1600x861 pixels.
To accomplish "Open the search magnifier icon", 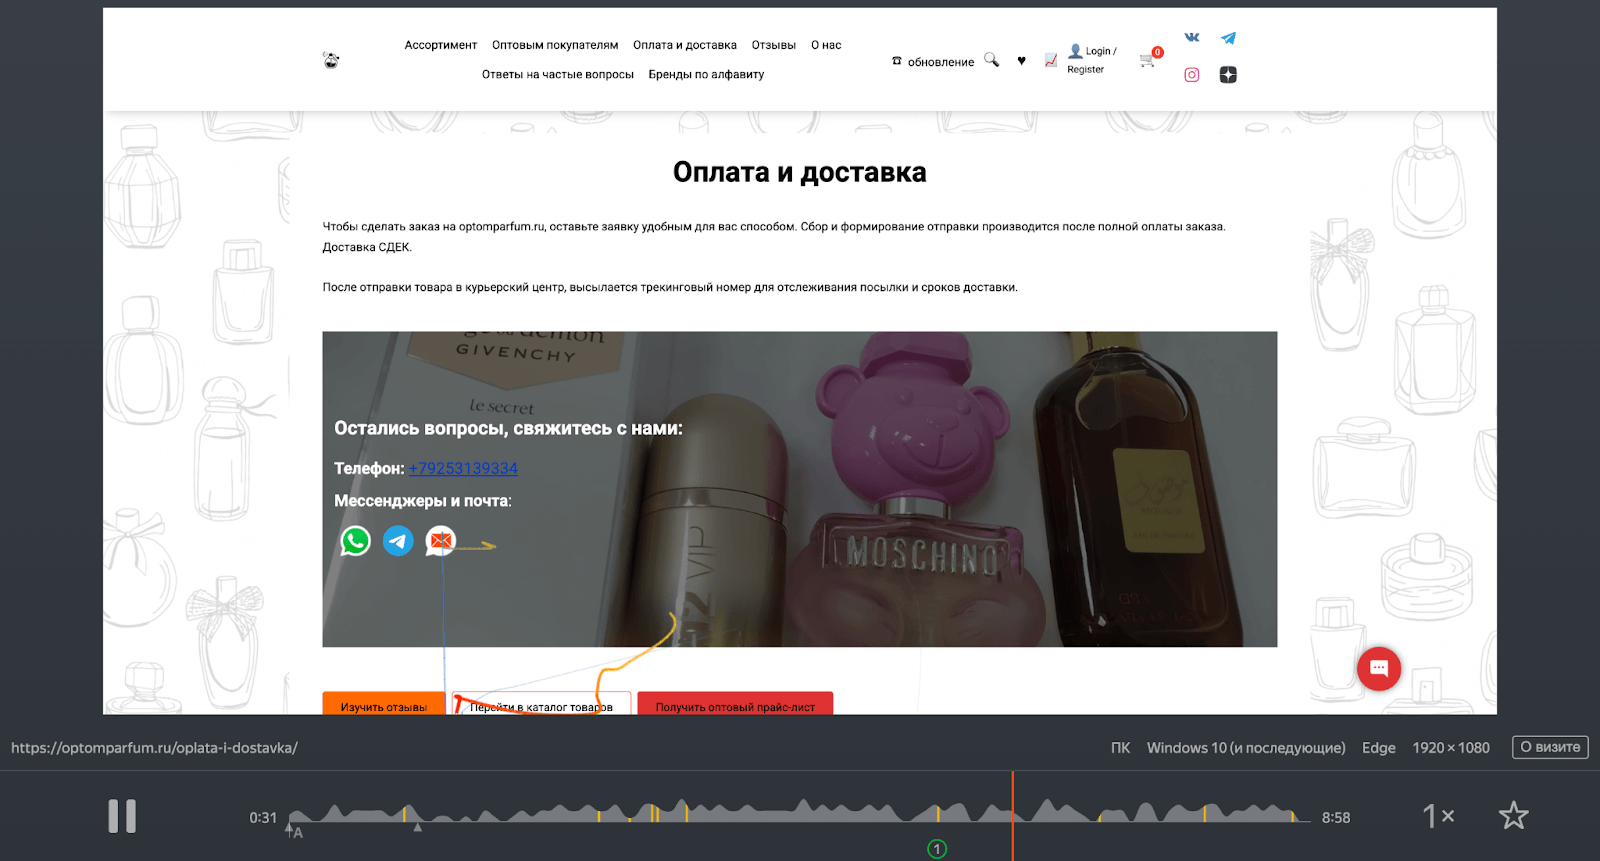I will (x=991, y=60).
